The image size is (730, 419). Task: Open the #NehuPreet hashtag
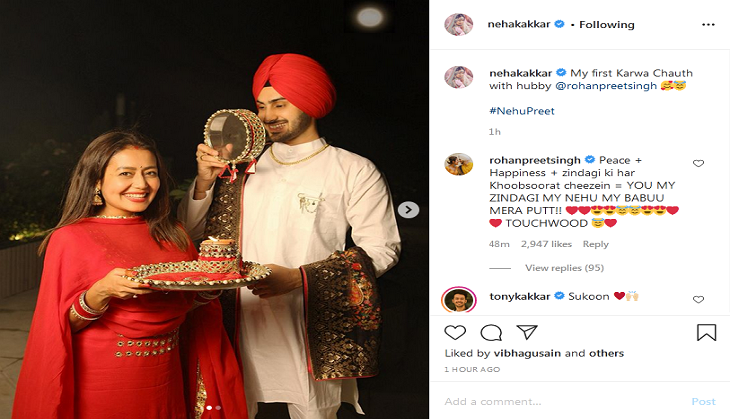tap(522, 111)
